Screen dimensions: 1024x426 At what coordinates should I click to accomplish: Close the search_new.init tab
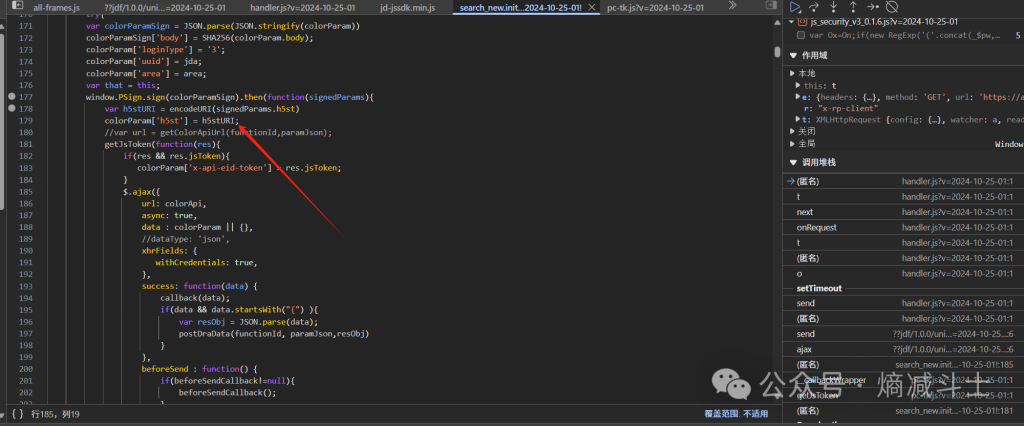tap(590, 8)
